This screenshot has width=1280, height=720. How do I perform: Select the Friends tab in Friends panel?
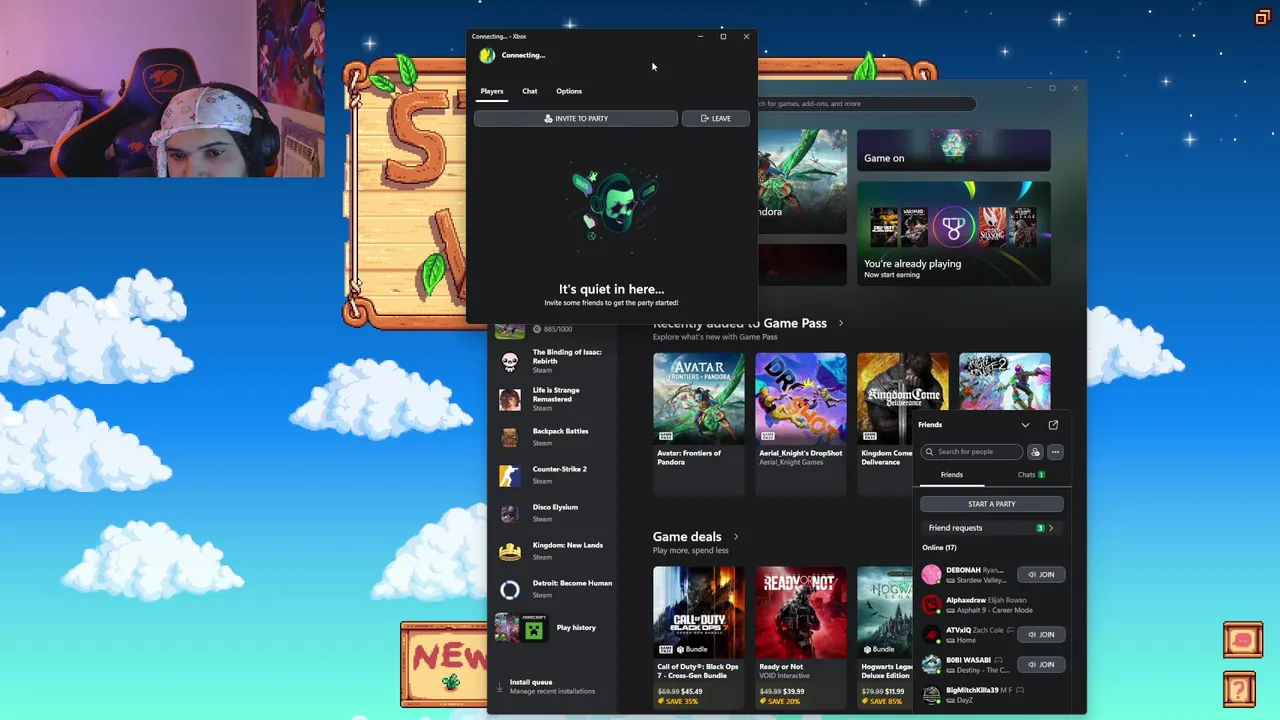click(x=951, y=475)
